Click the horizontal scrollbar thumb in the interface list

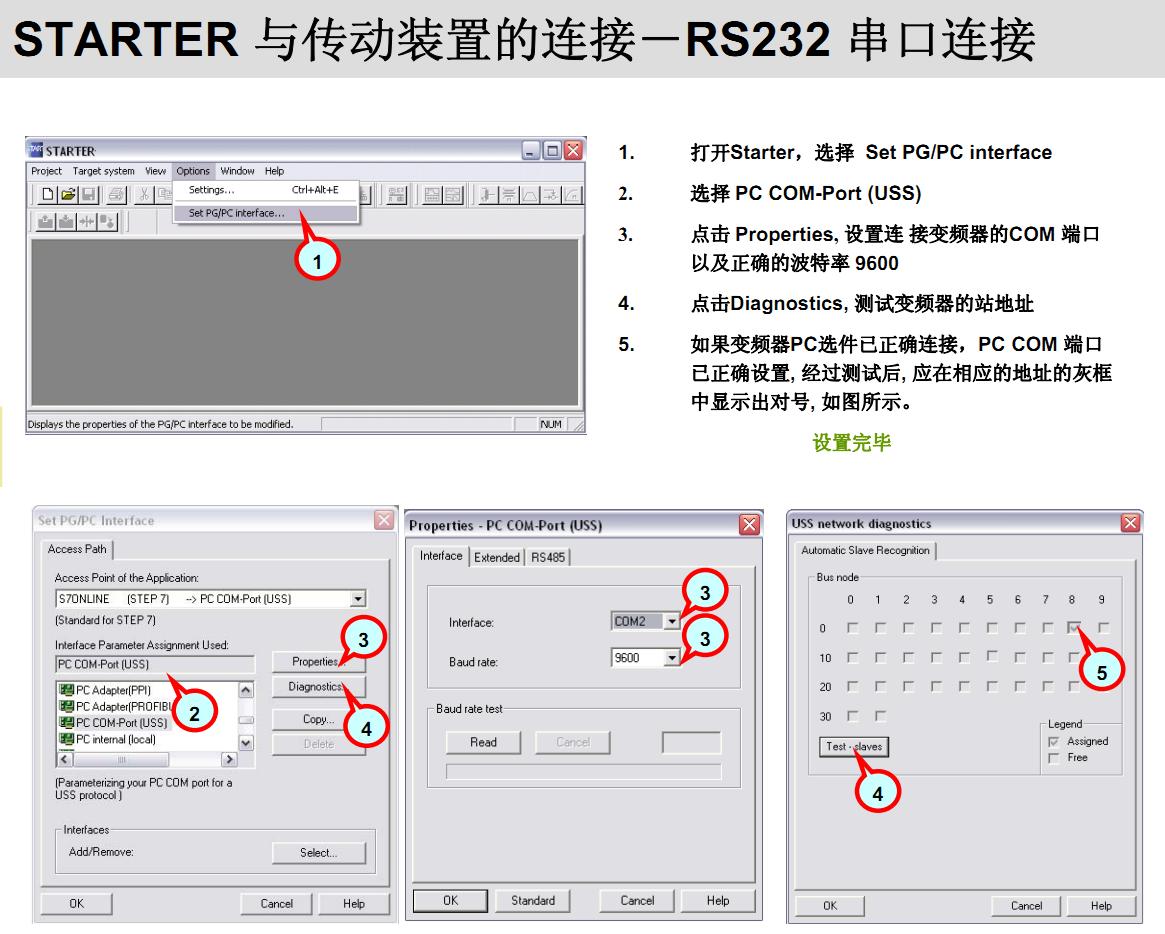[121, 759]
